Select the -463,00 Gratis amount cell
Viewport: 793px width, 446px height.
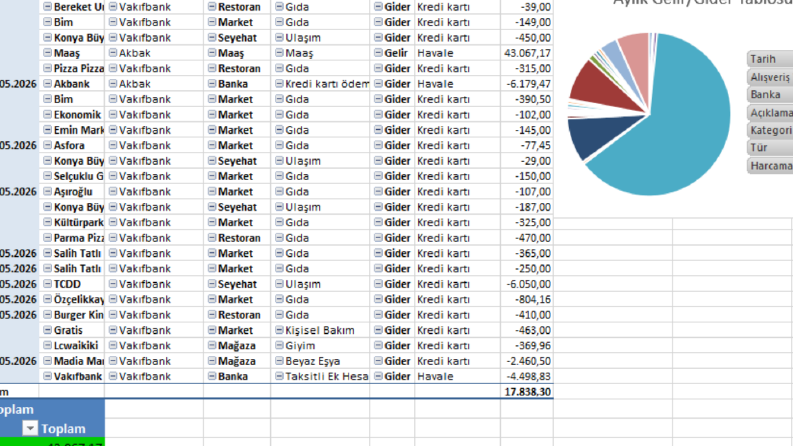[527, 330]
